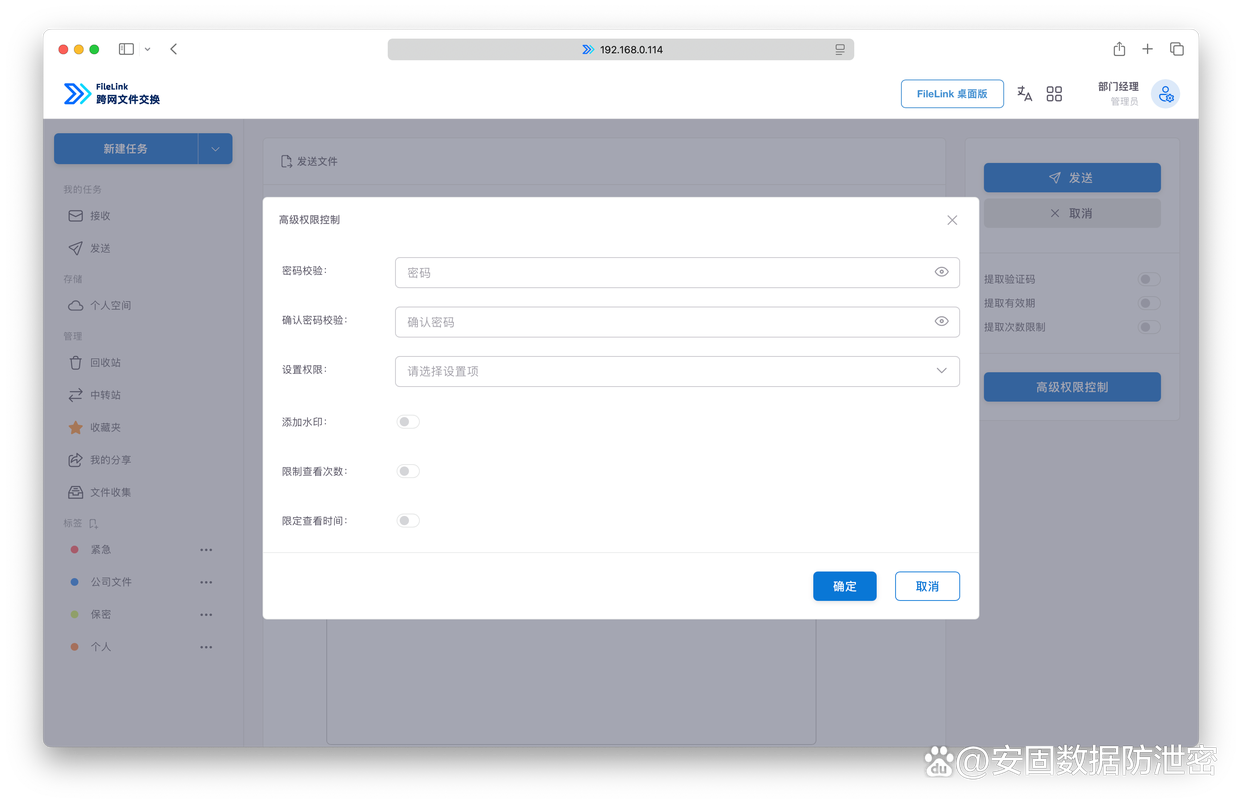Open the three-dot menu for 保密 tag

pos(206,614)
